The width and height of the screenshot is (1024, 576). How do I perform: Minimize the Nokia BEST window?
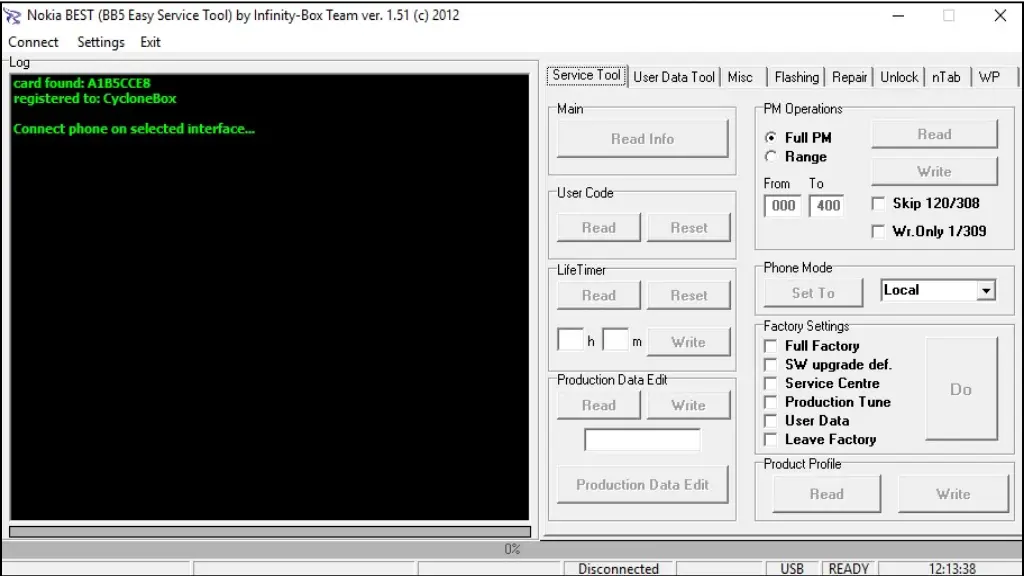(899, 16)
